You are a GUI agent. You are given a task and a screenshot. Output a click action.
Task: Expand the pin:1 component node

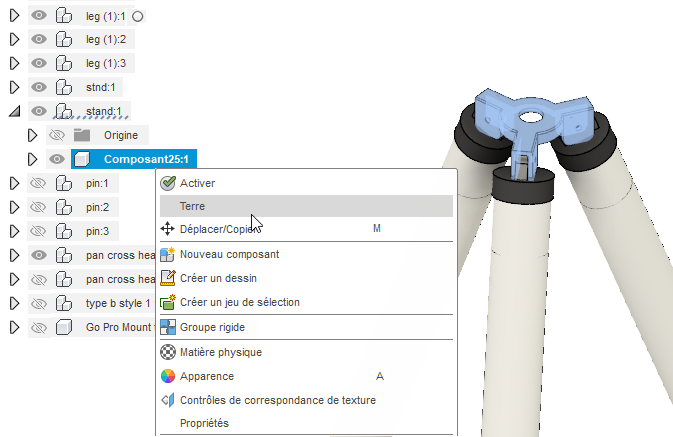click(14, 184)
